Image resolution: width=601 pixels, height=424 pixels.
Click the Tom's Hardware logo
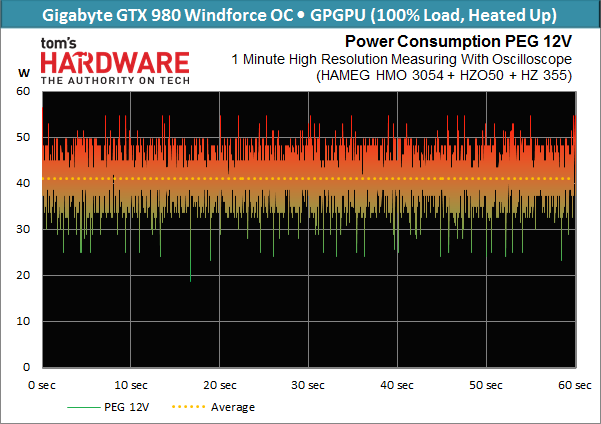click(115, 60)
